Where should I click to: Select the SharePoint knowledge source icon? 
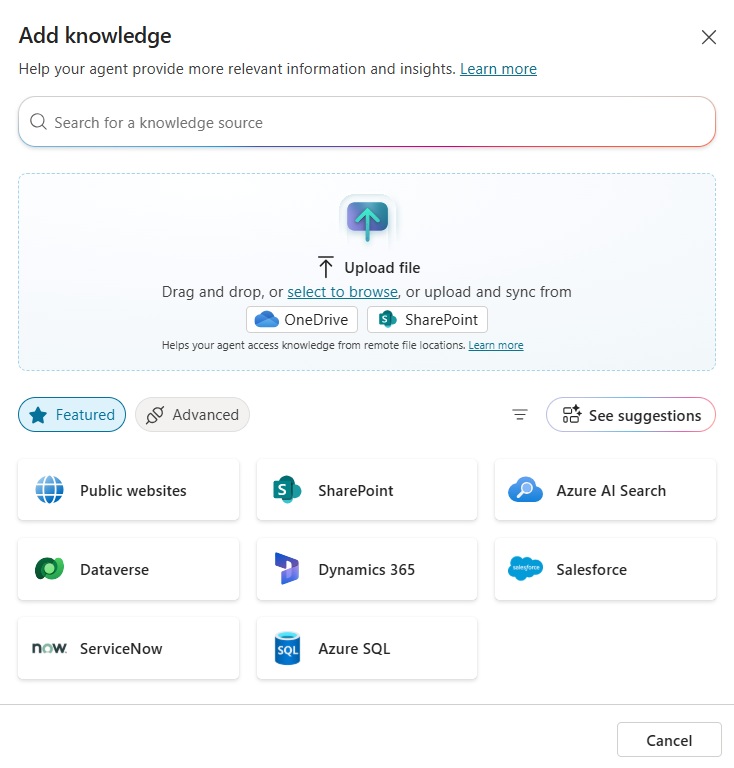[287, 490]
